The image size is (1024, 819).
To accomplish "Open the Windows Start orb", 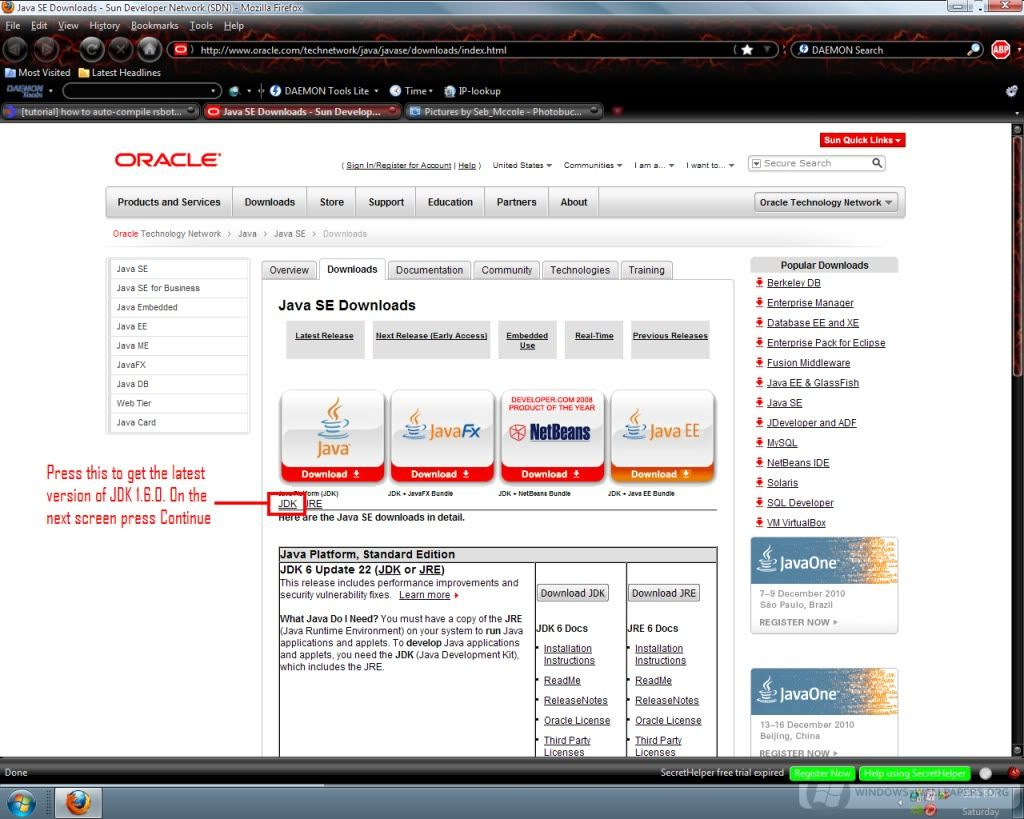I will pyautogui.click(x=20, y=803).
